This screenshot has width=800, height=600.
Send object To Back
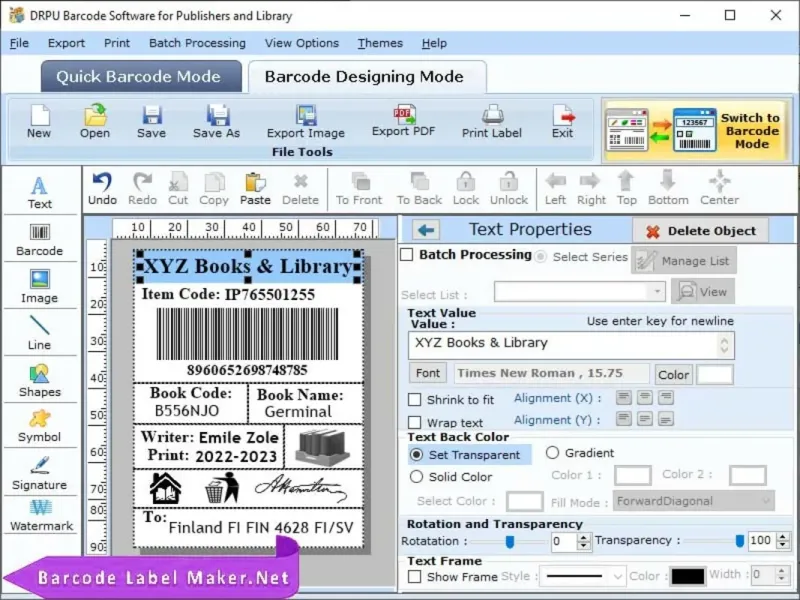(x=419, y=189)
